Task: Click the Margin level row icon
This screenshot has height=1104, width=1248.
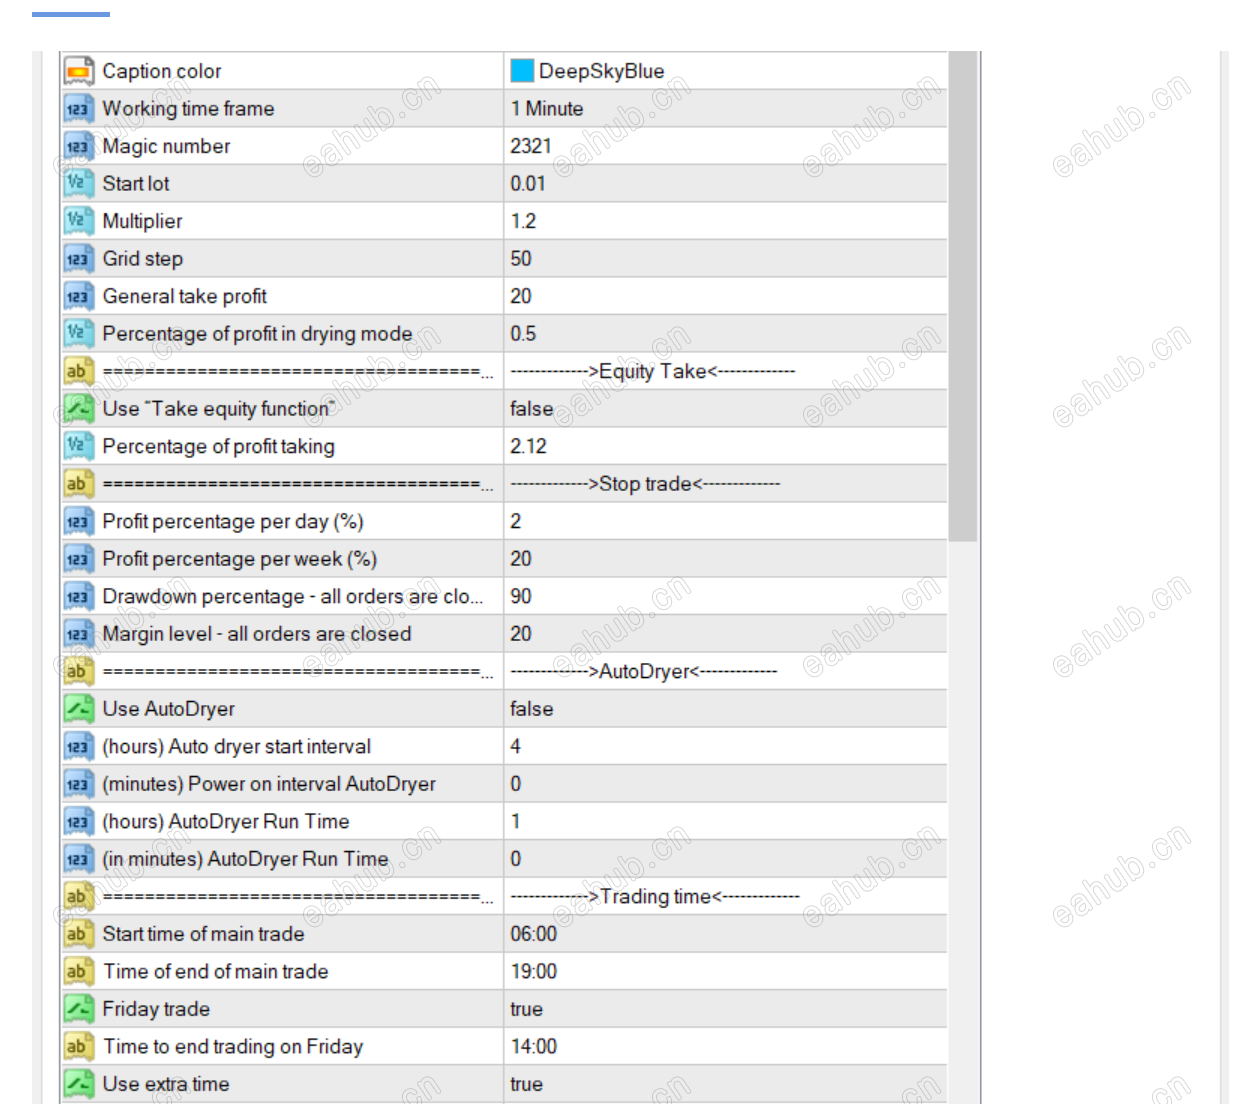Action: tap(78, 633)
